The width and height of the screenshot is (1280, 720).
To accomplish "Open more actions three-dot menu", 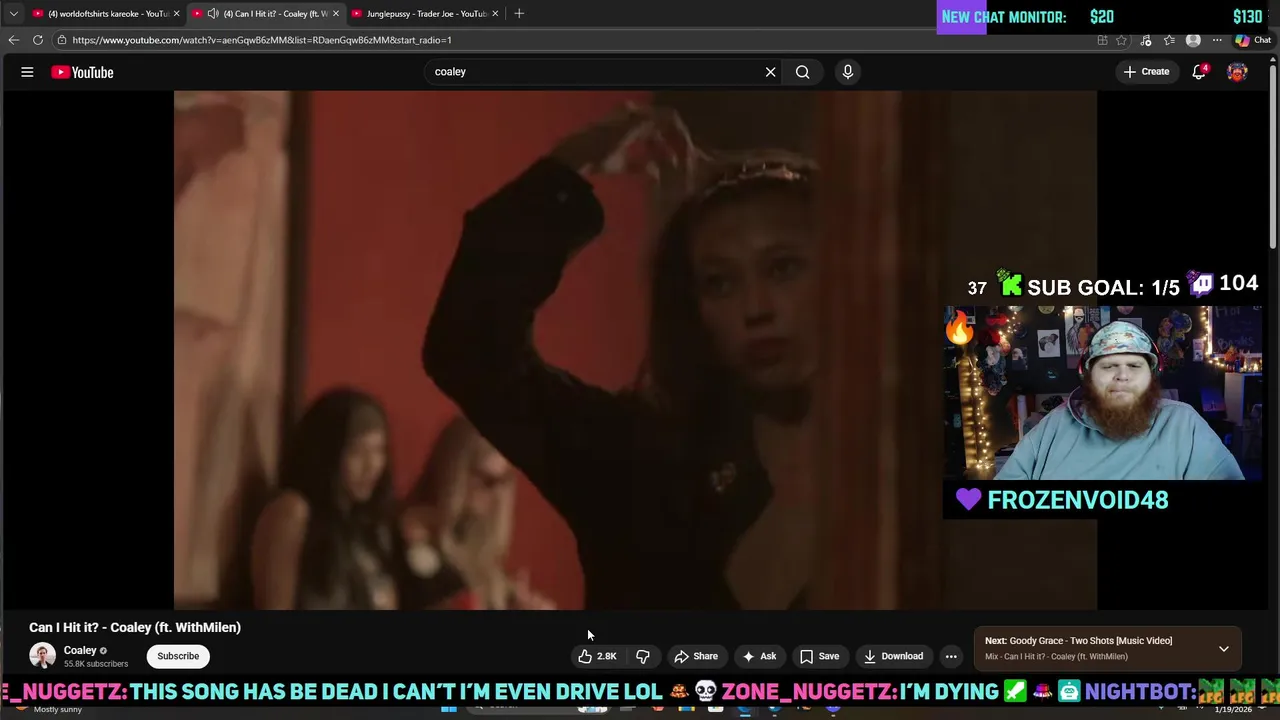I will pos(951,656).
